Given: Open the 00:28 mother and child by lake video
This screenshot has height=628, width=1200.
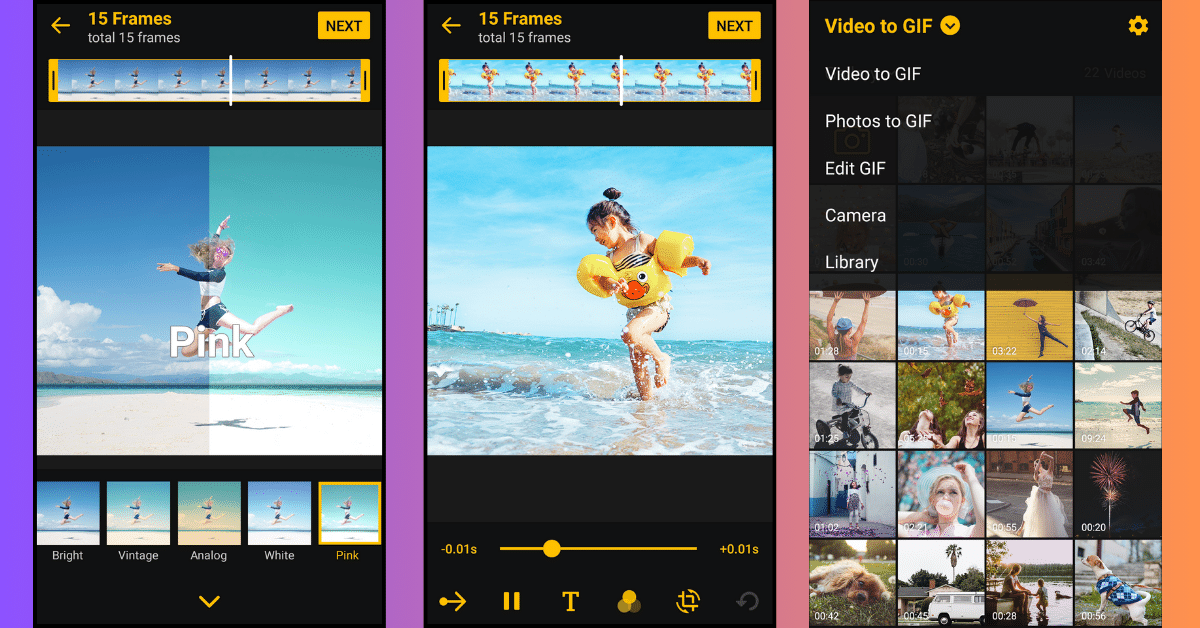Looking at the screenshot, I should [x=1029, y=583].
